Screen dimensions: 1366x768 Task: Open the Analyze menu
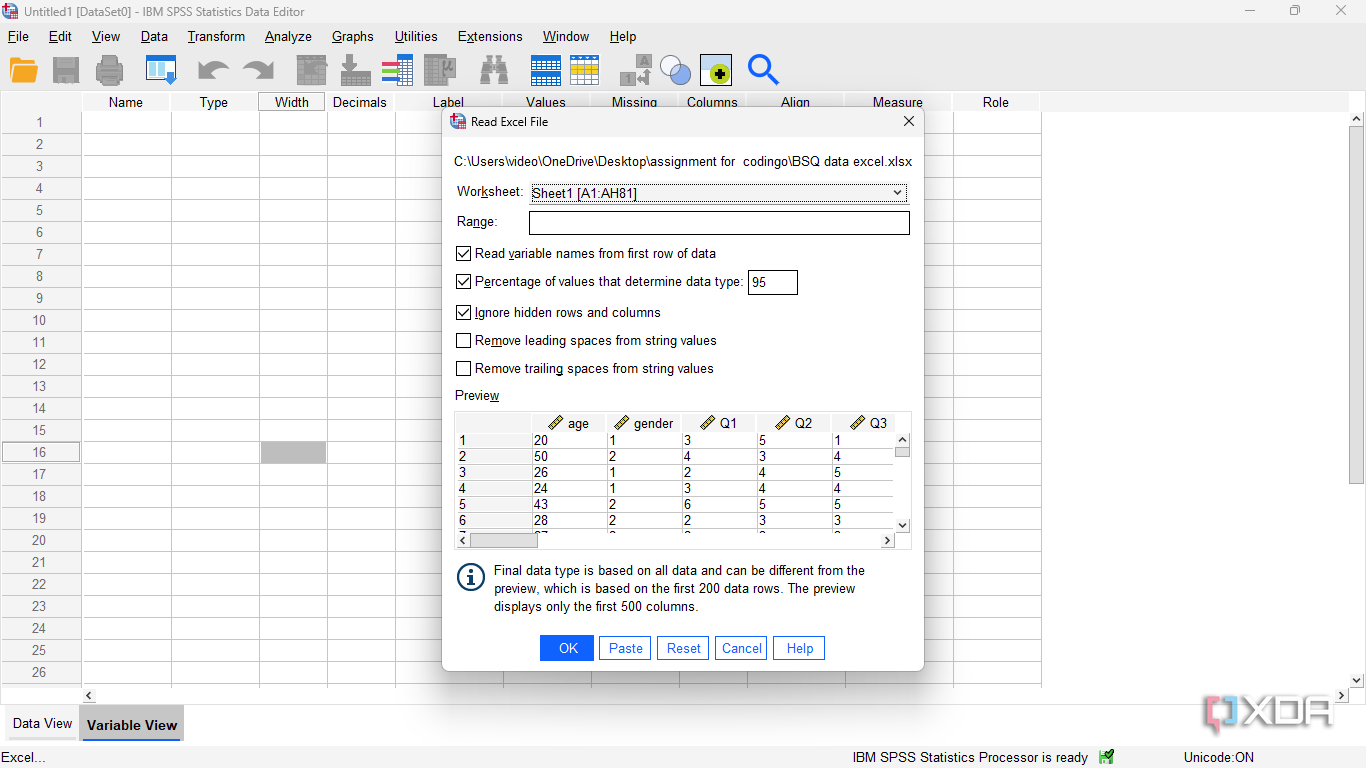288,36
